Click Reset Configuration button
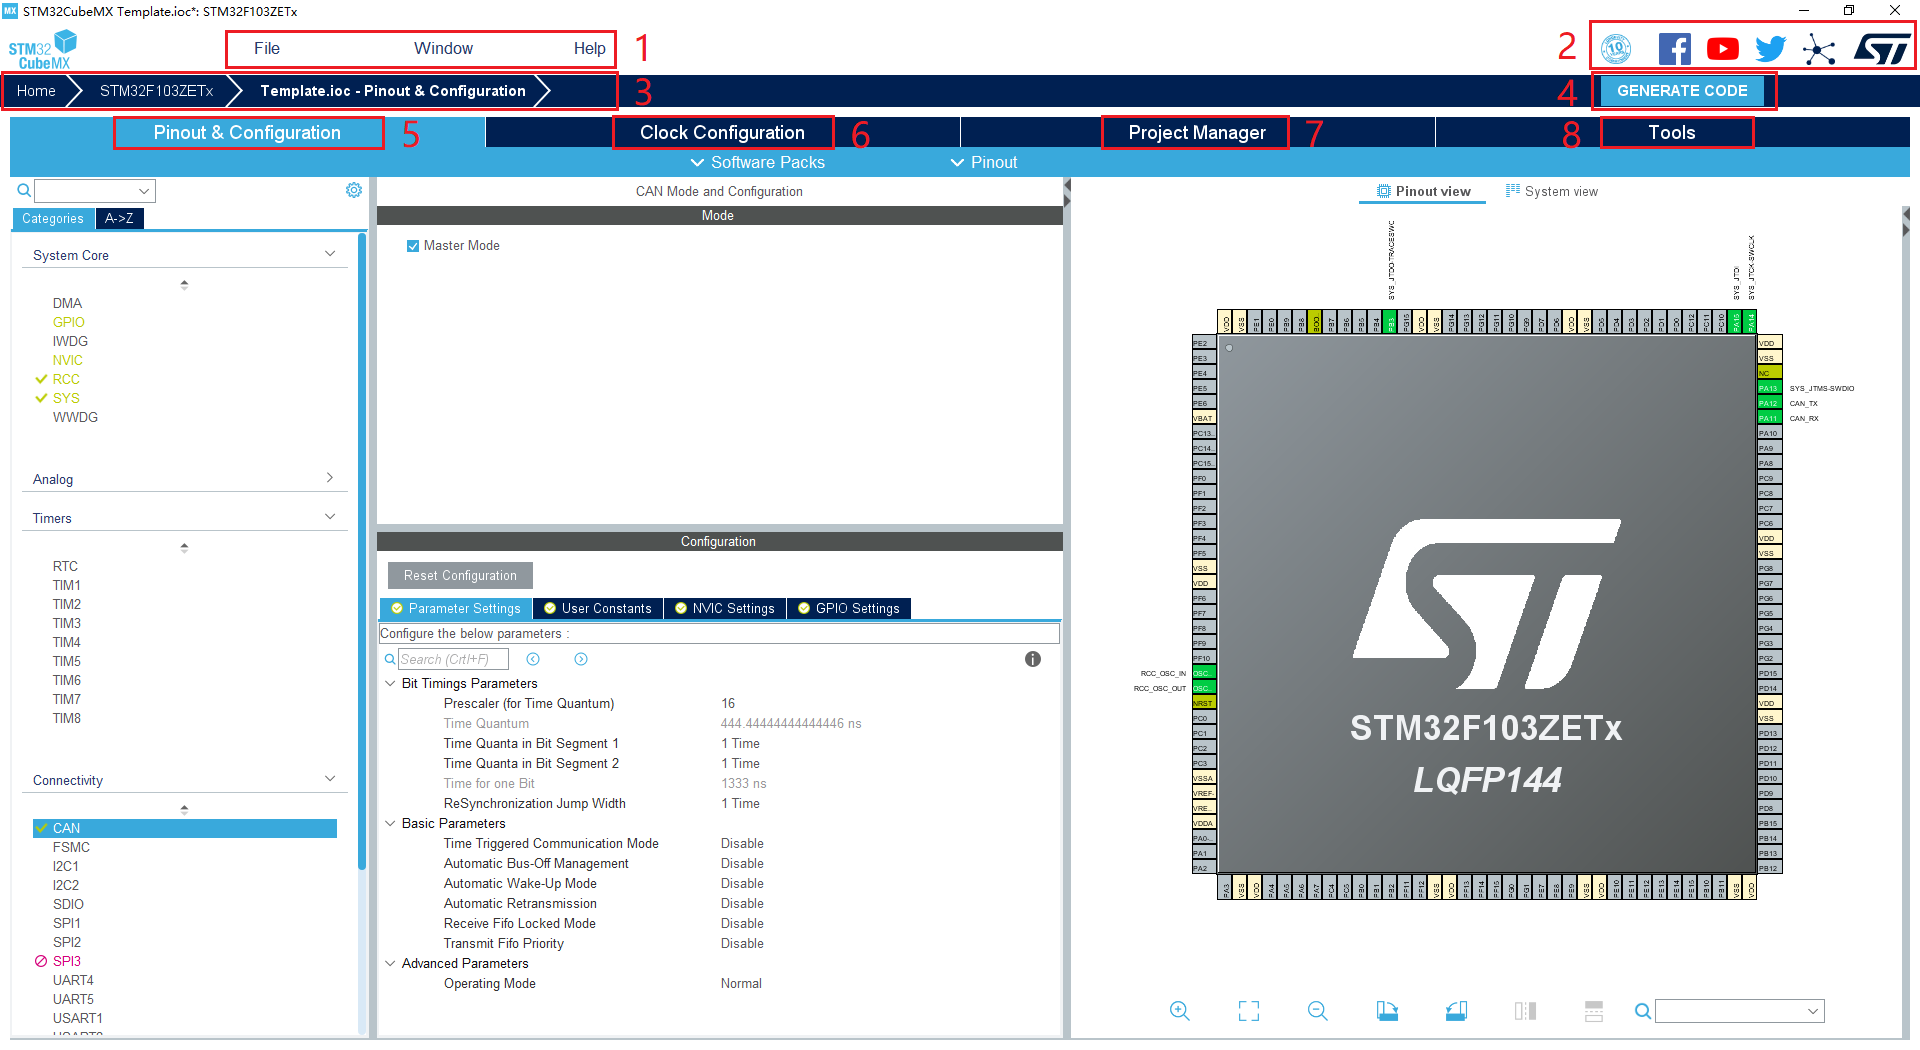This screenshot has height=1050, width=1920. pos(460,575)
